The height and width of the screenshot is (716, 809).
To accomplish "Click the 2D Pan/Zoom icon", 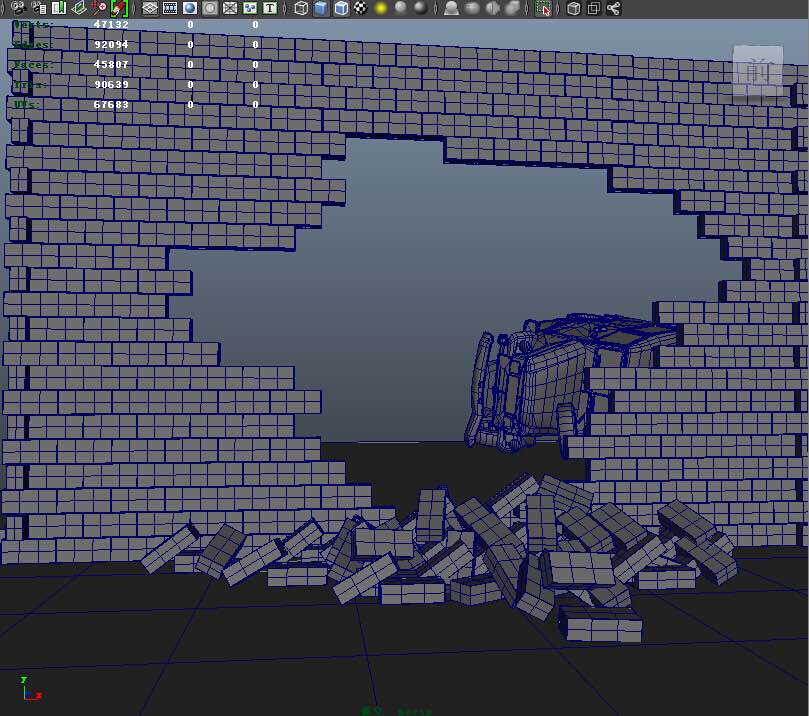I will [99, 8].
